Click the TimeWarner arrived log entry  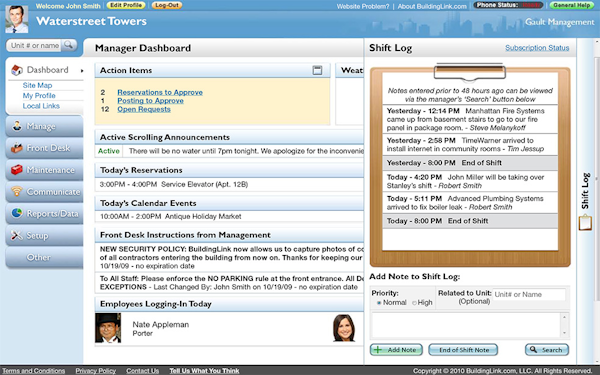coord(470,145)
